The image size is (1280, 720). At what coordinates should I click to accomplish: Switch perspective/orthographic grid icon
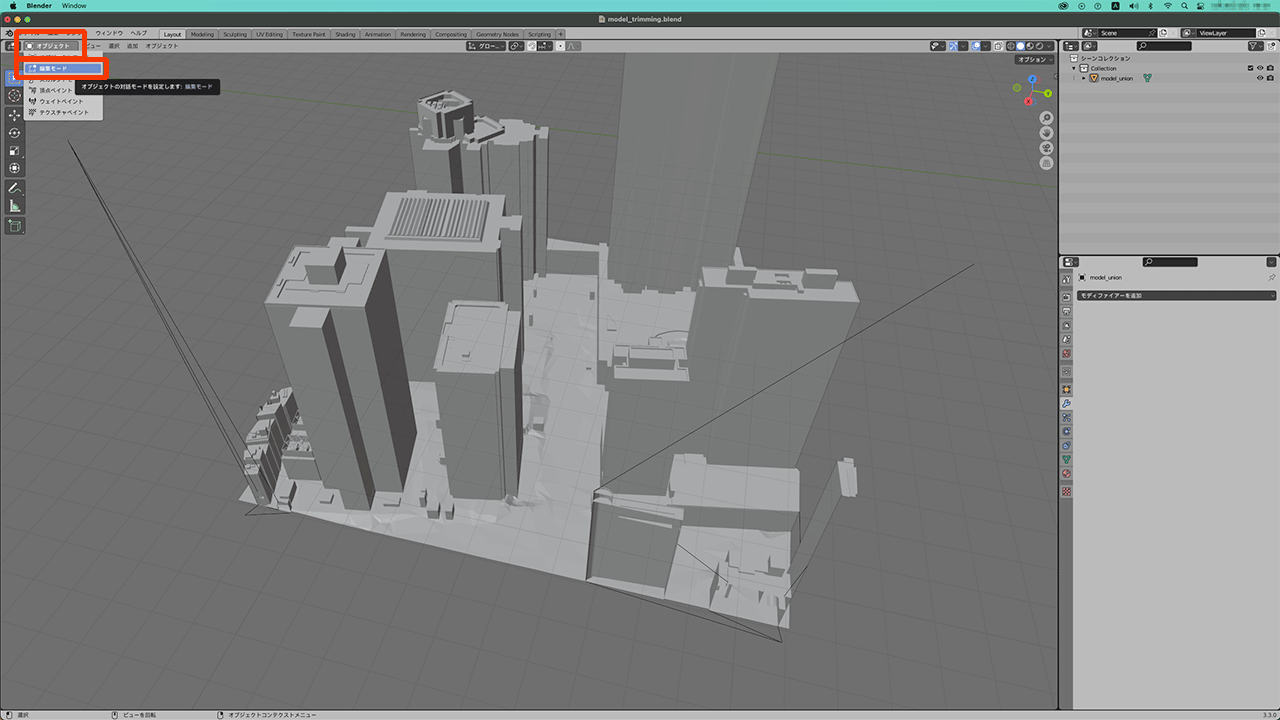pos(1046,163)
